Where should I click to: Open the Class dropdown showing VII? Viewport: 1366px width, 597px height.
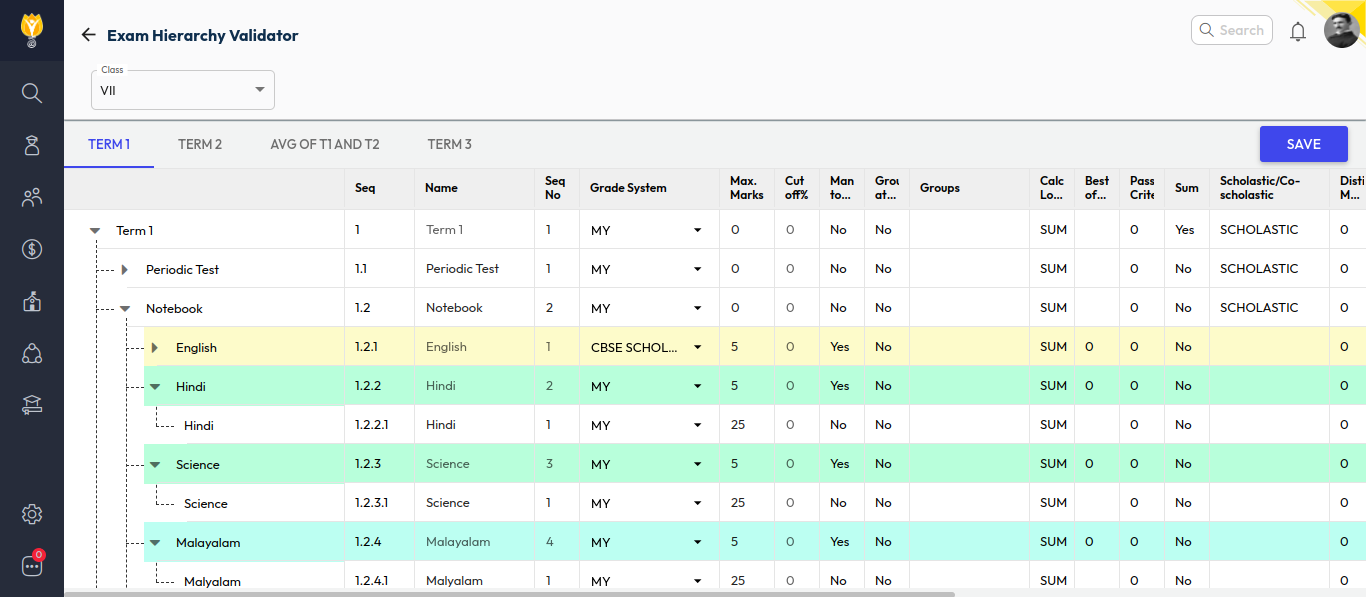[183, 90]
